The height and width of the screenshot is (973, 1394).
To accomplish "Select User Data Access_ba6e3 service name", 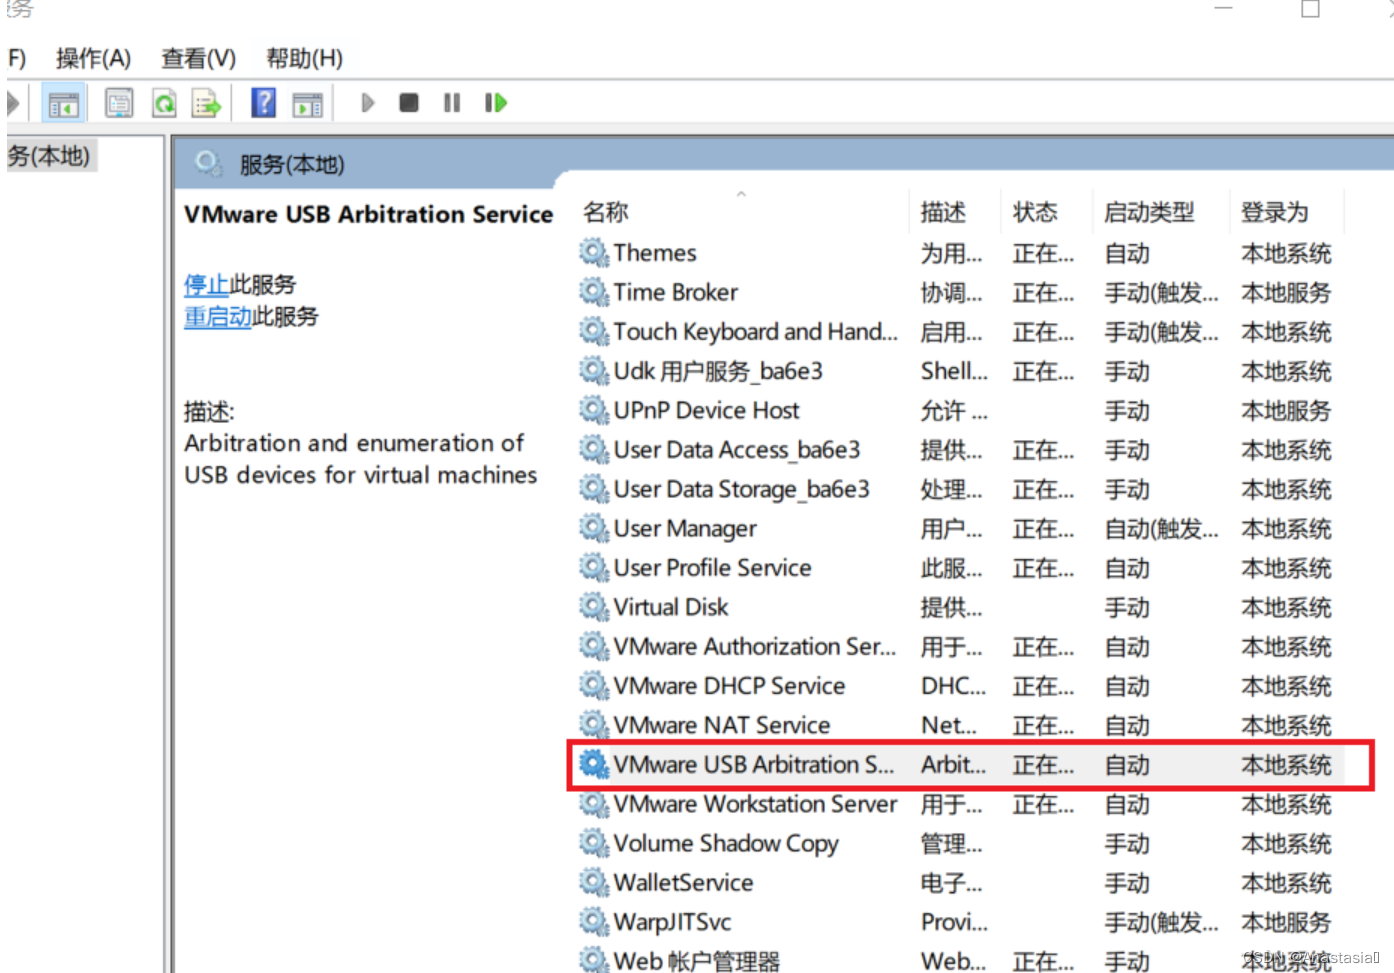I will pyautogui.click(x=737, y=450).
